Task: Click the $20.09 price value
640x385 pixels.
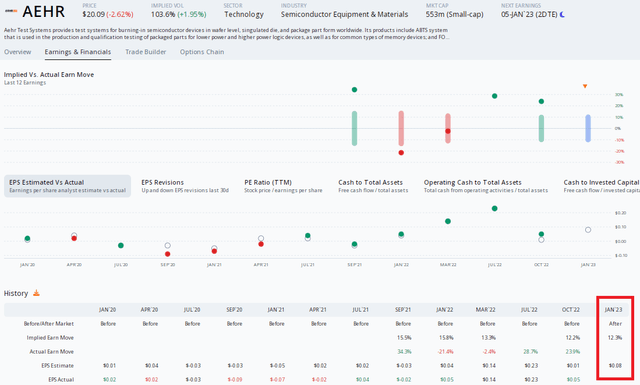Action: [93, 14]
